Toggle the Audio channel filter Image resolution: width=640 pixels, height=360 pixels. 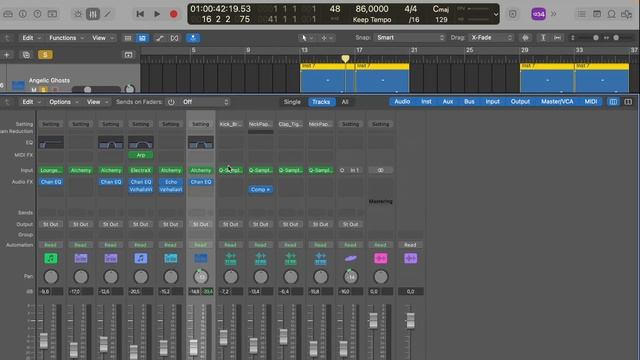[x=402, y=102]
